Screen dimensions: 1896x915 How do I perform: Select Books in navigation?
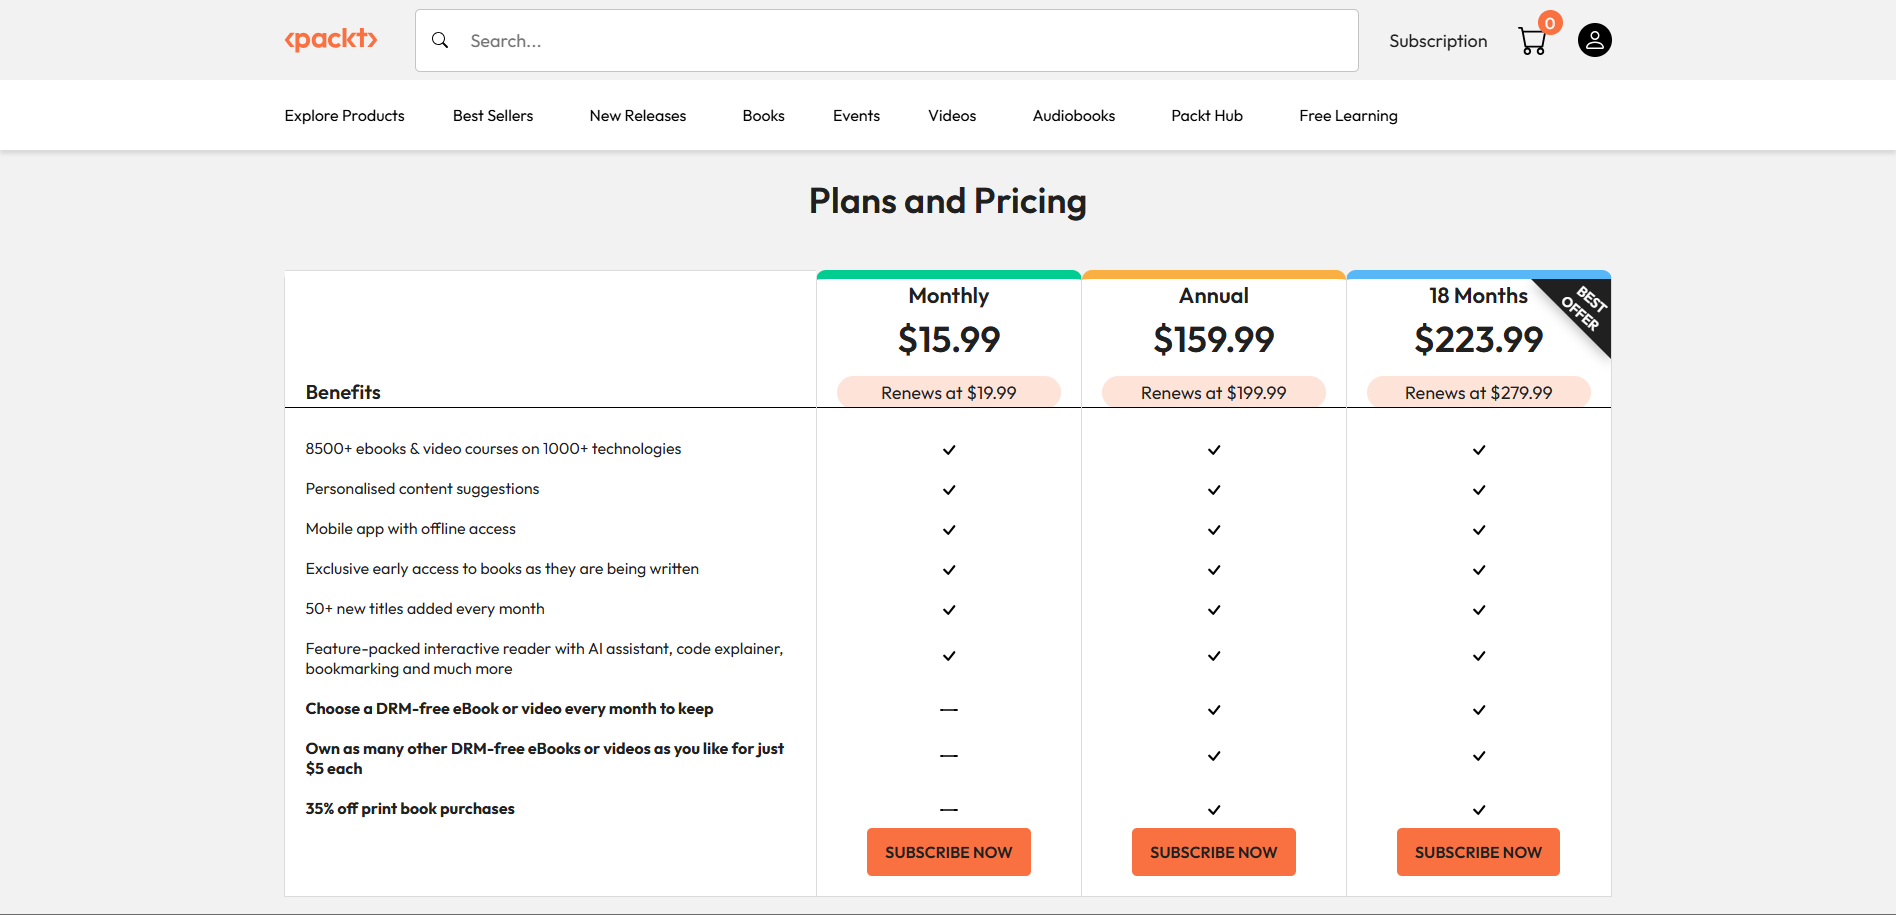(x=764, y=116)
